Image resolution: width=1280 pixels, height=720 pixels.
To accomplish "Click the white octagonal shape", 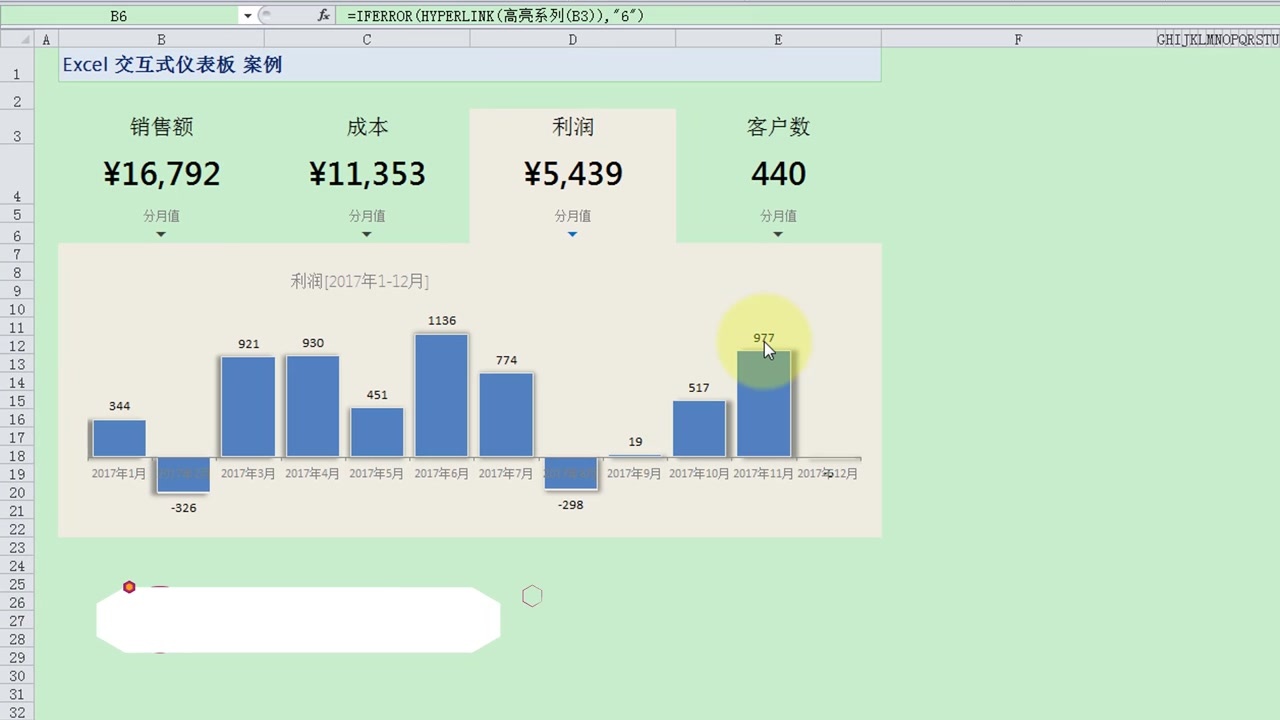I will [298, 620].
